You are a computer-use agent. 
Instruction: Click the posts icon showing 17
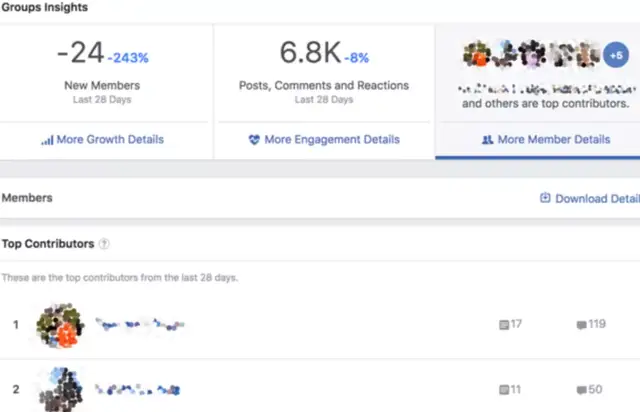(504, 325)
